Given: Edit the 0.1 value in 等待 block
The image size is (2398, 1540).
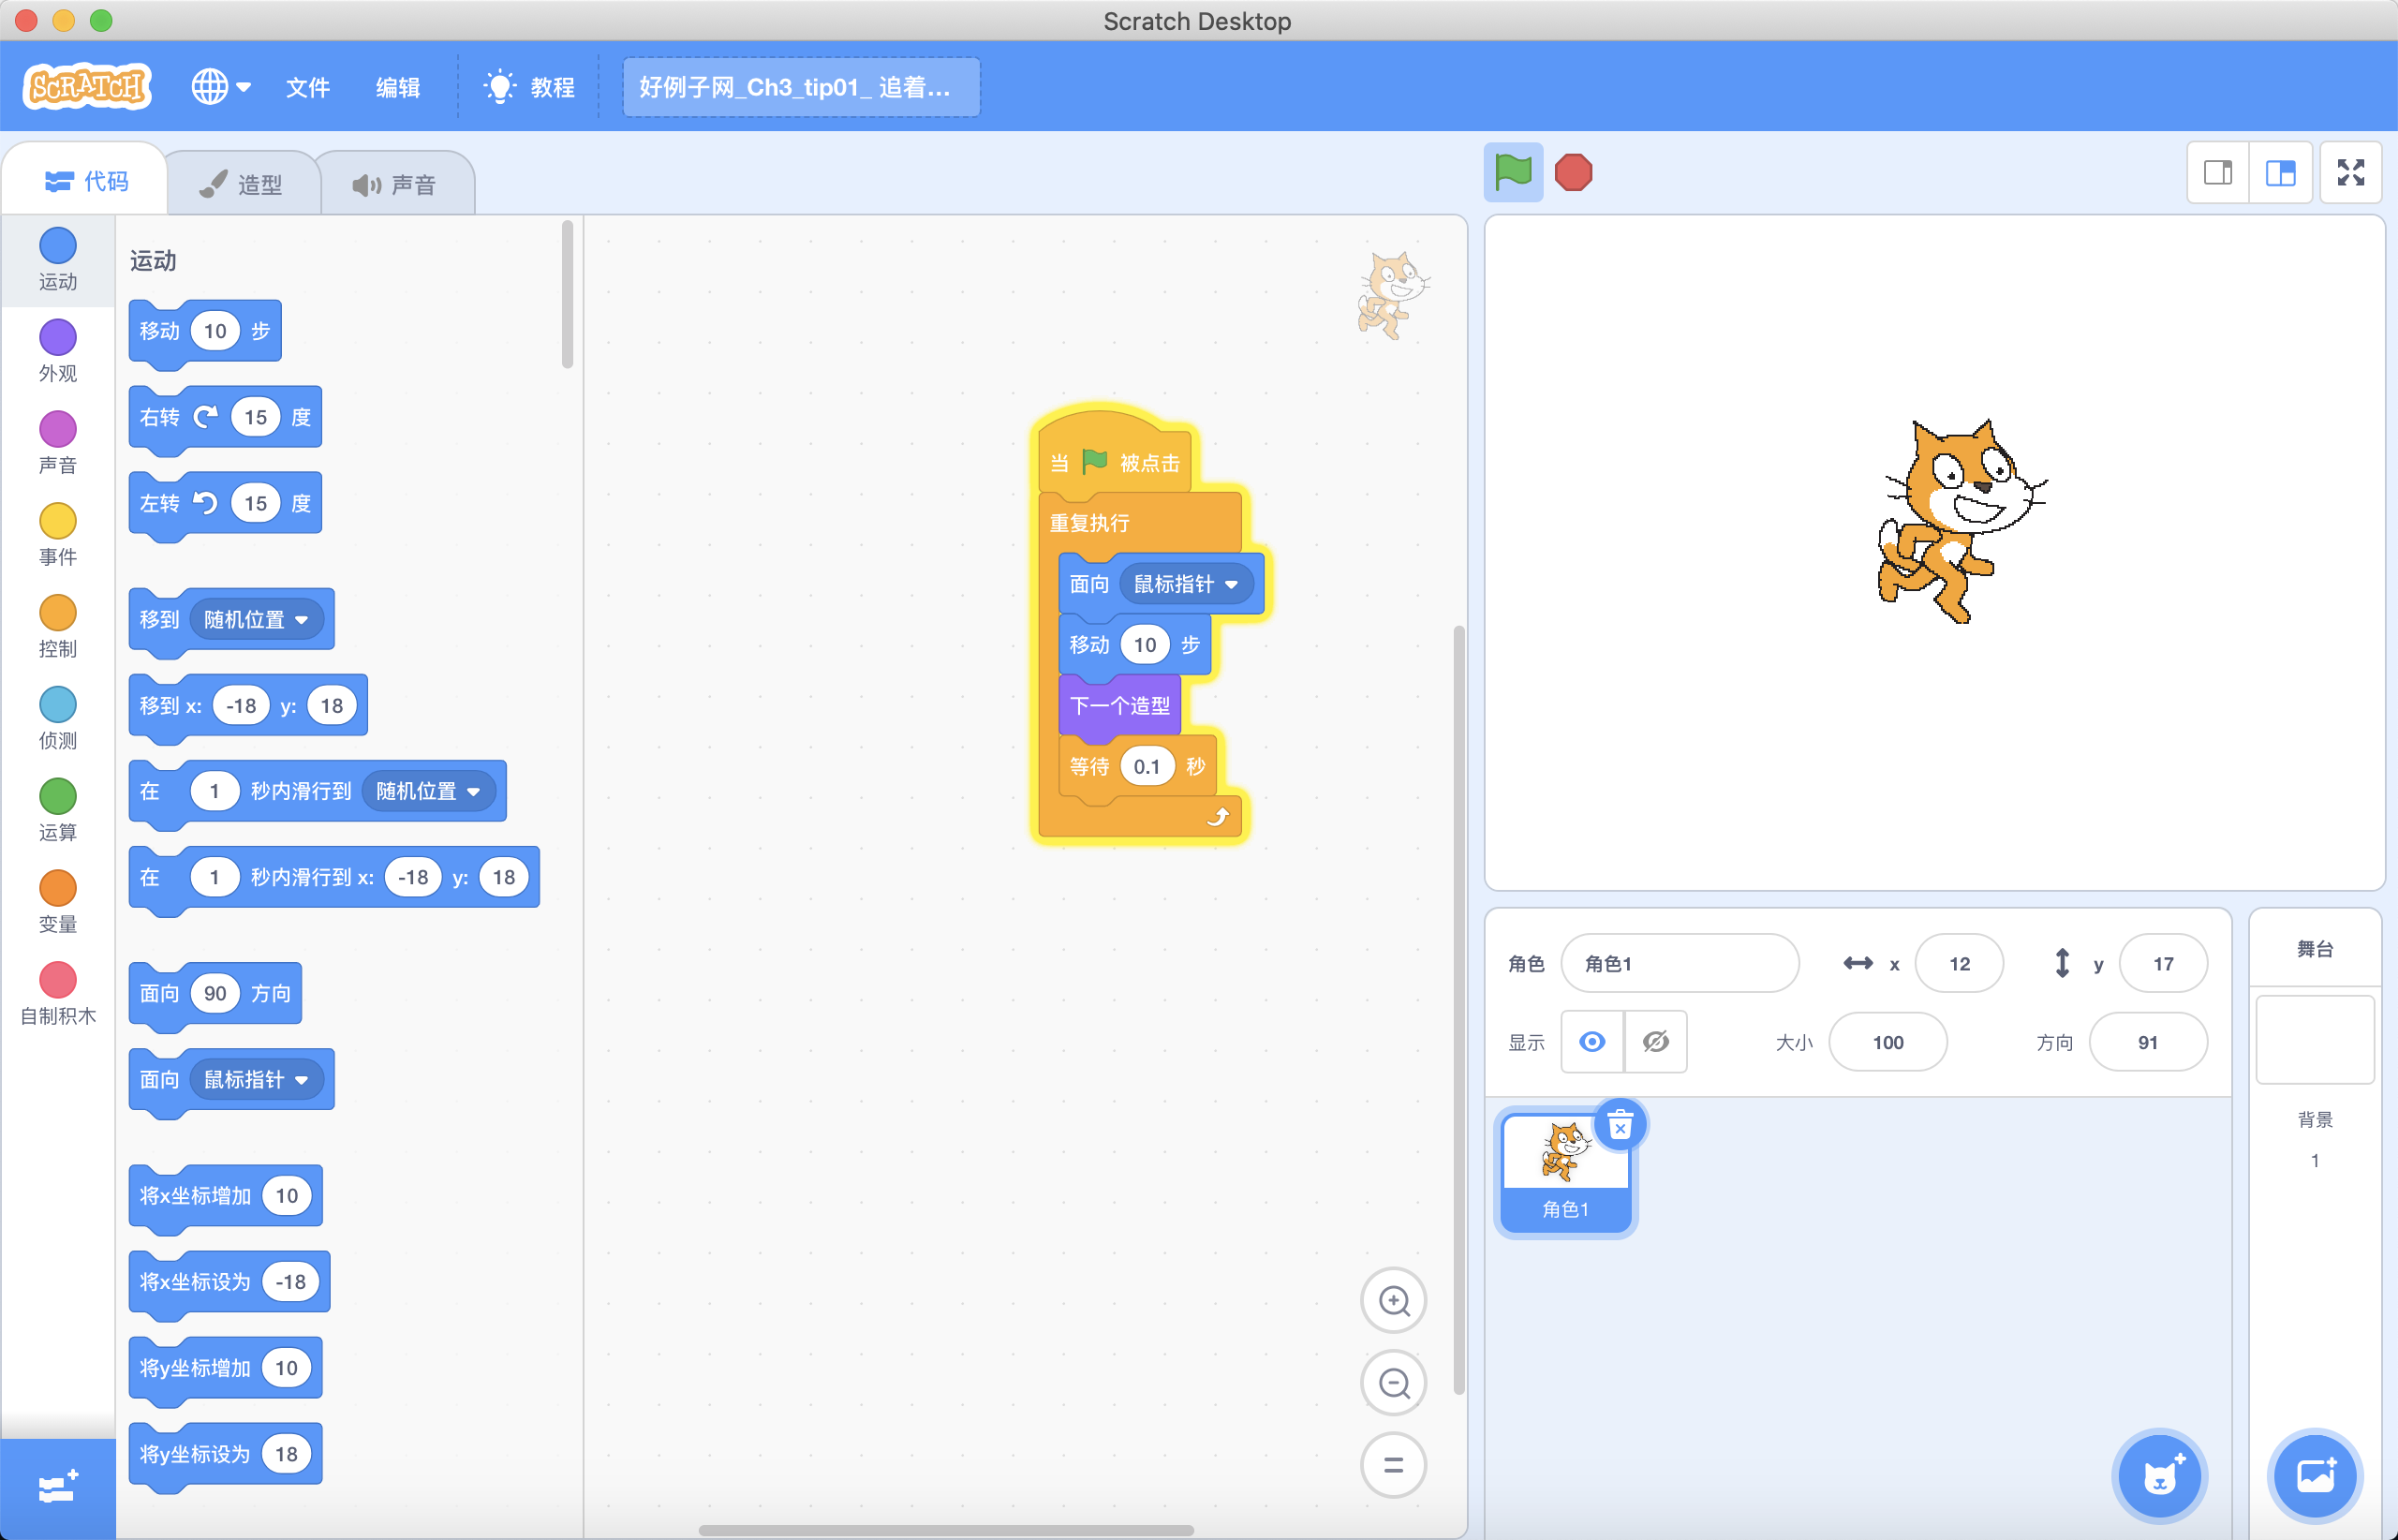Looking at the screenshot, I should click(x=1147, y=767).
